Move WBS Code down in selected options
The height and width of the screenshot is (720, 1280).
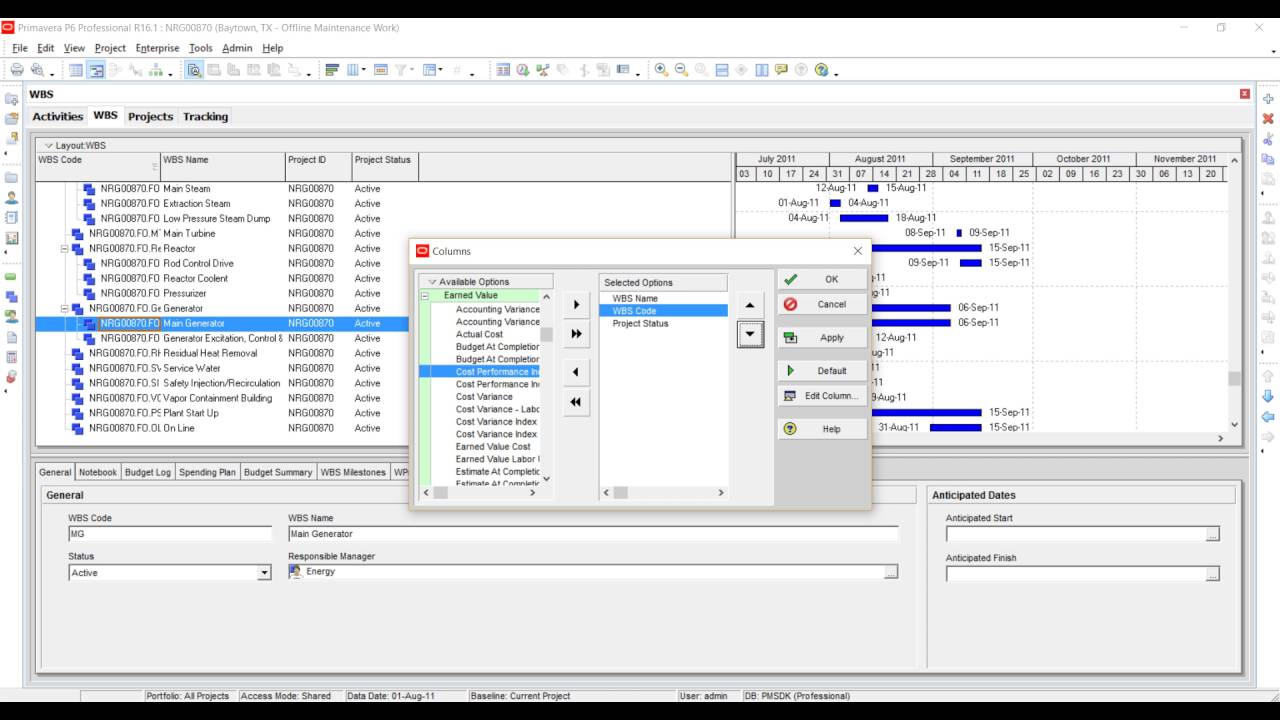point(750,334)
